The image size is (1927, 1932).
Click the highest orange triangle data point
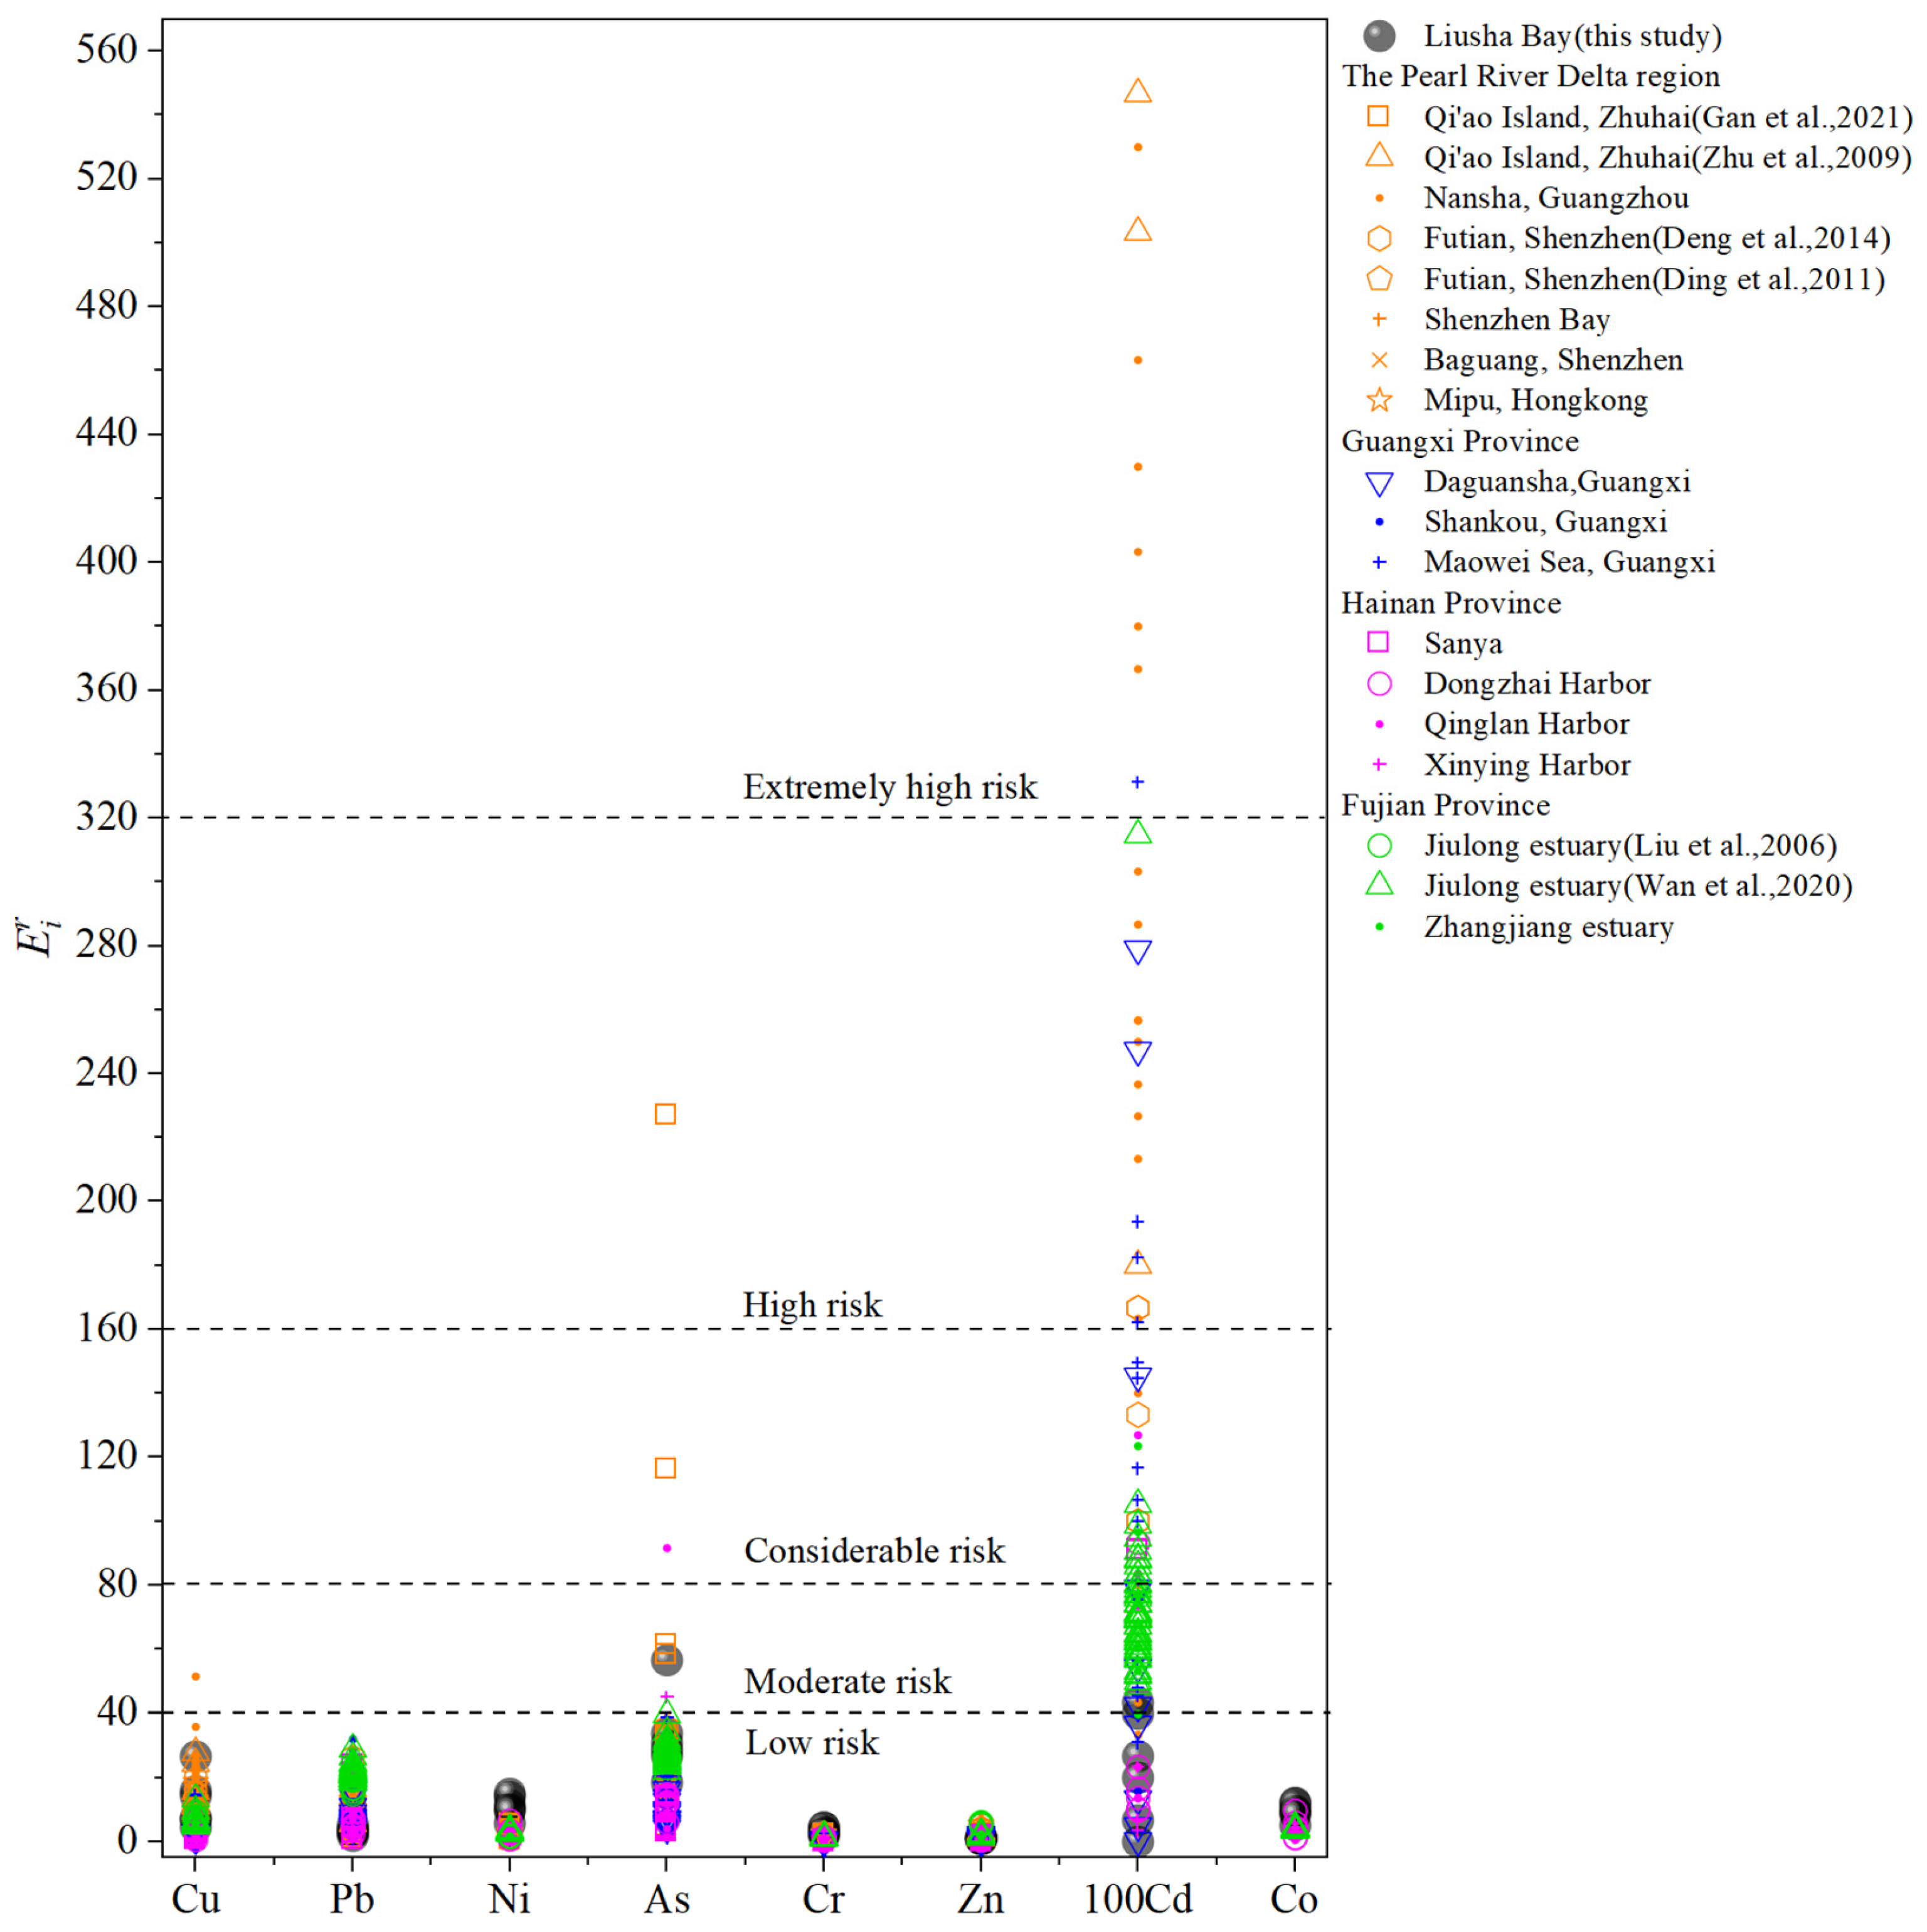[1137, 92]
